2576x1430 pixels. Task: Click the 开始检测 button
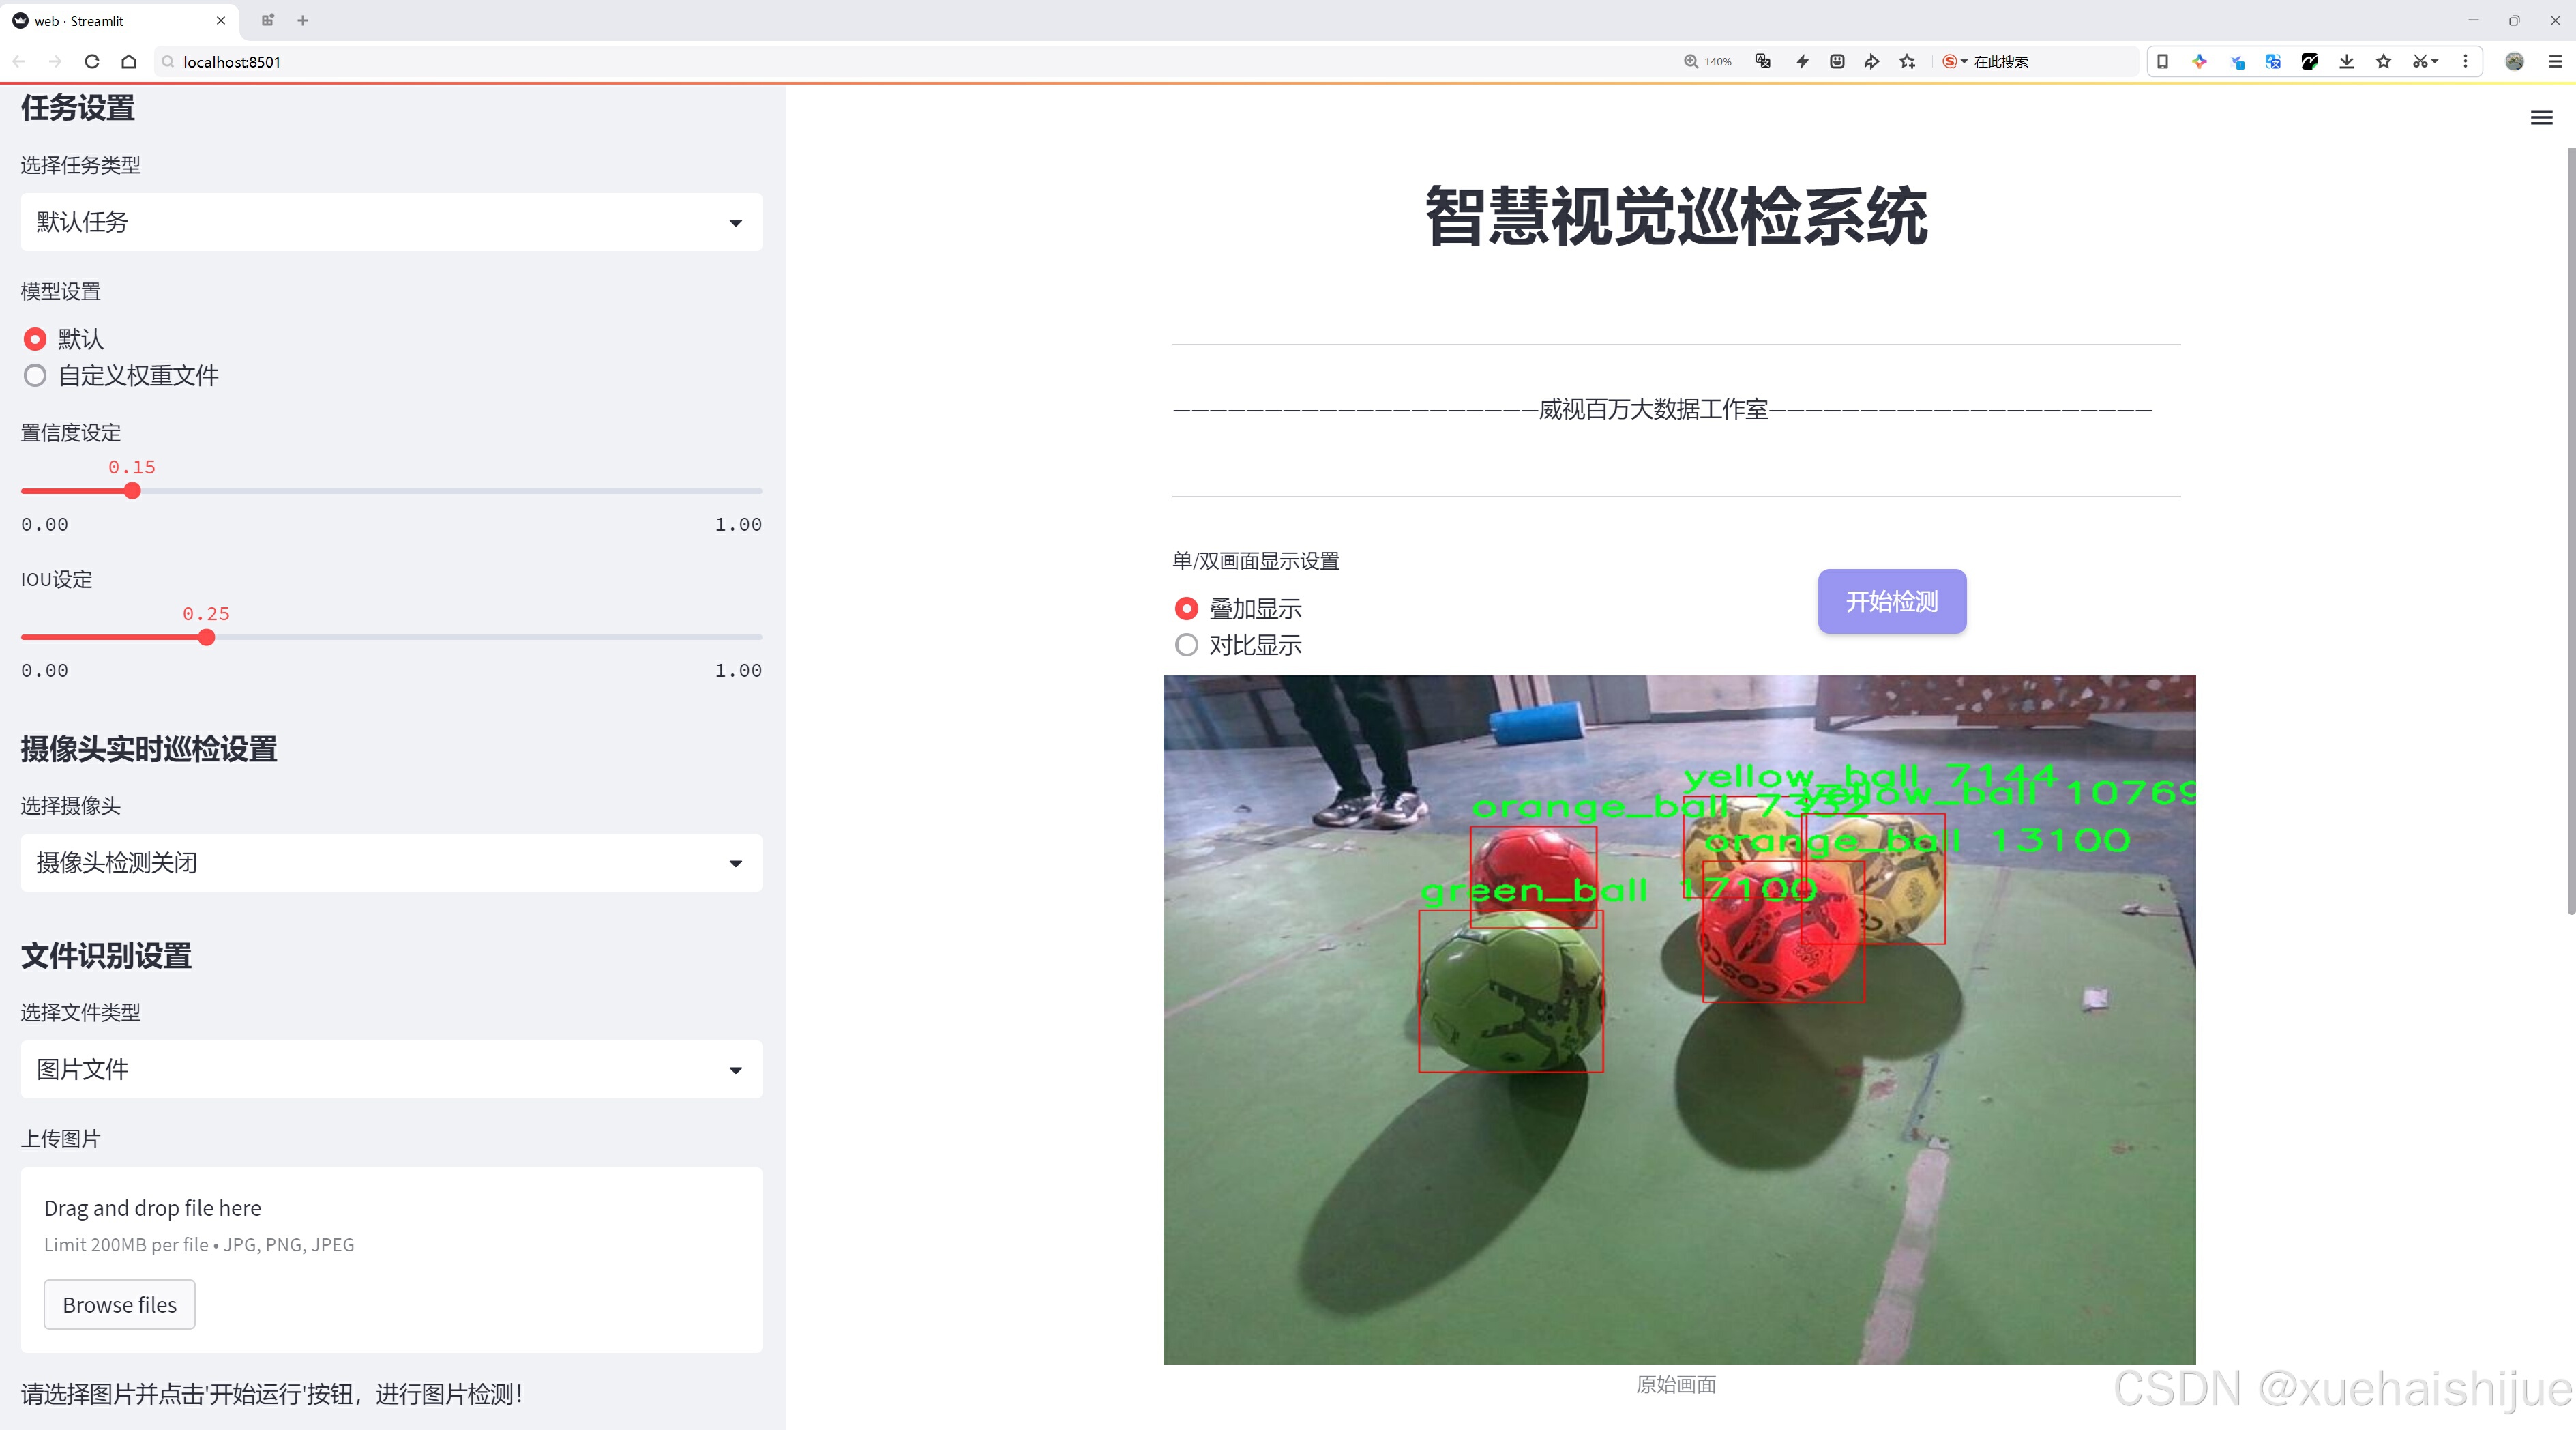1891,601
